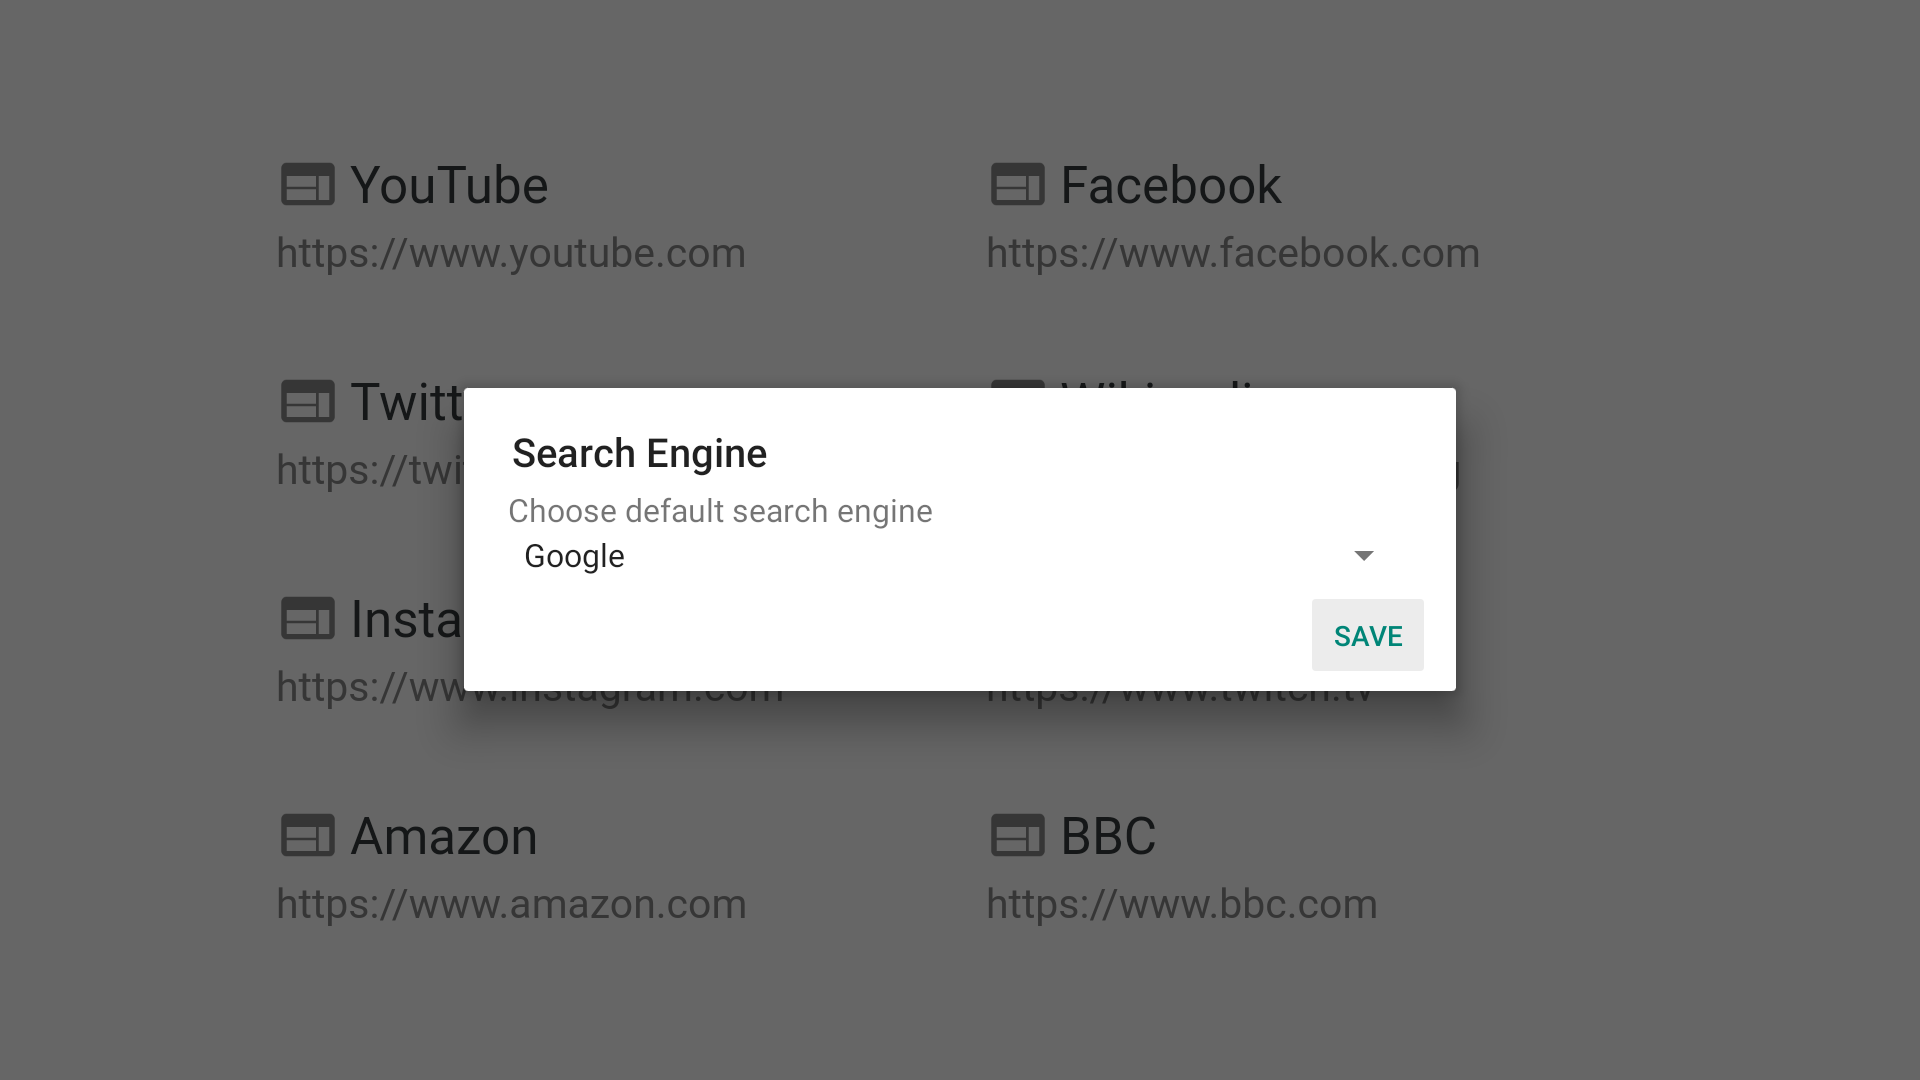Open the Amazon bookmark title
Screen dimensions: 1920x1080
coord(444,837)
